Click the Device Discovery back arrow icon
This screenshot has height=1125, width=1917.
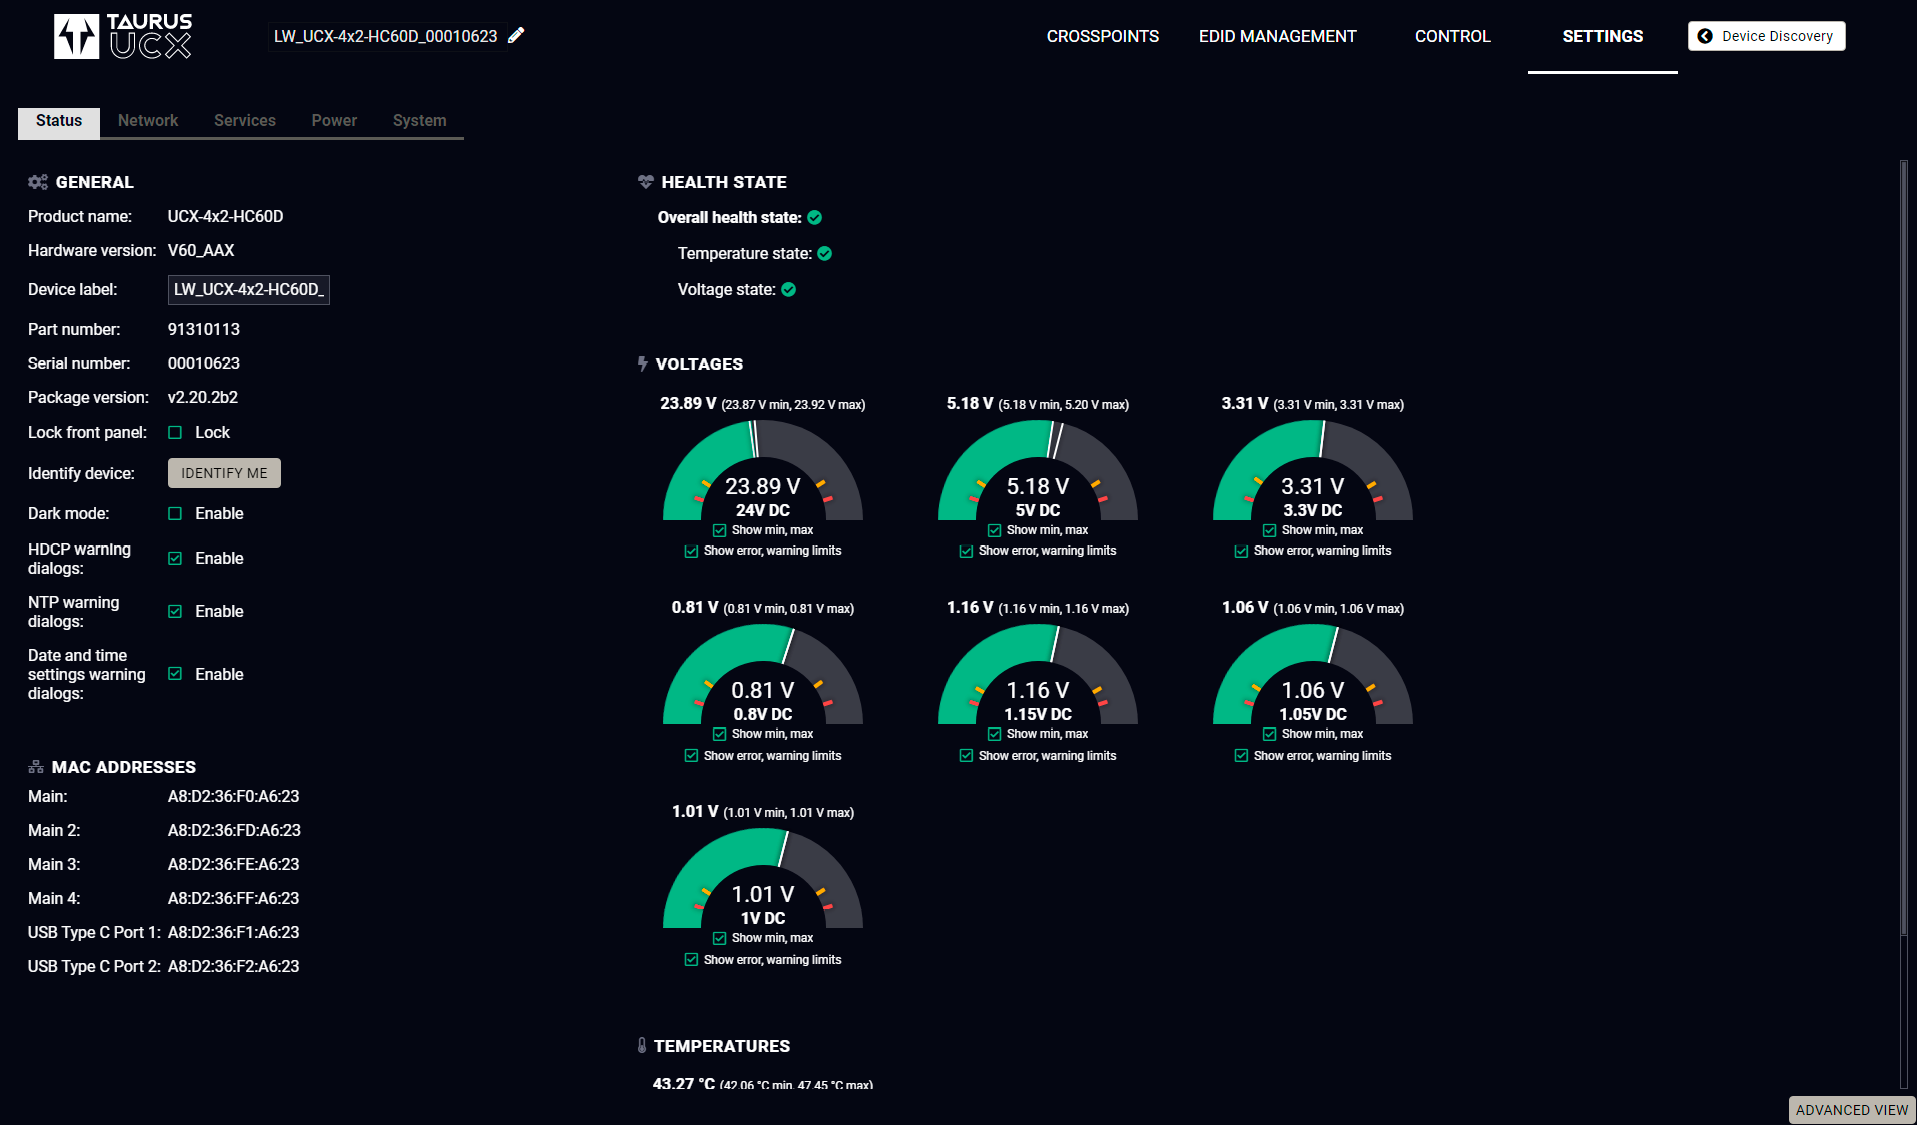[x=1706, y=36]
